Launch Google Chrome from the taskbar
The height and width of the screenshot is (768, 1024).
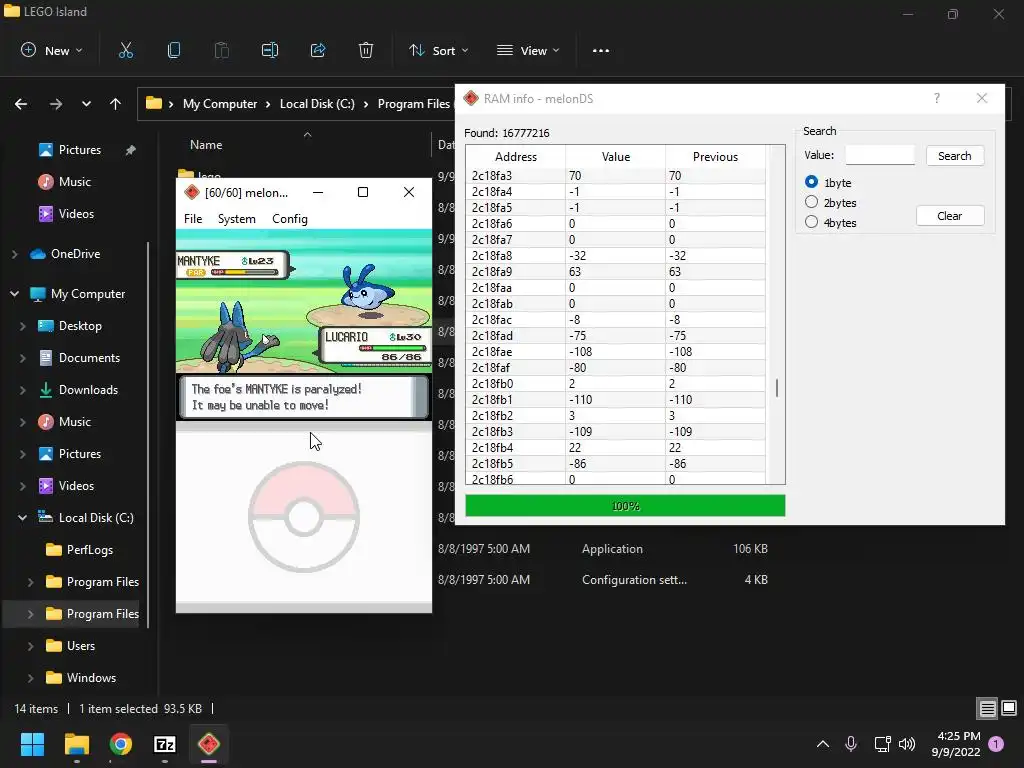point(121,744)
